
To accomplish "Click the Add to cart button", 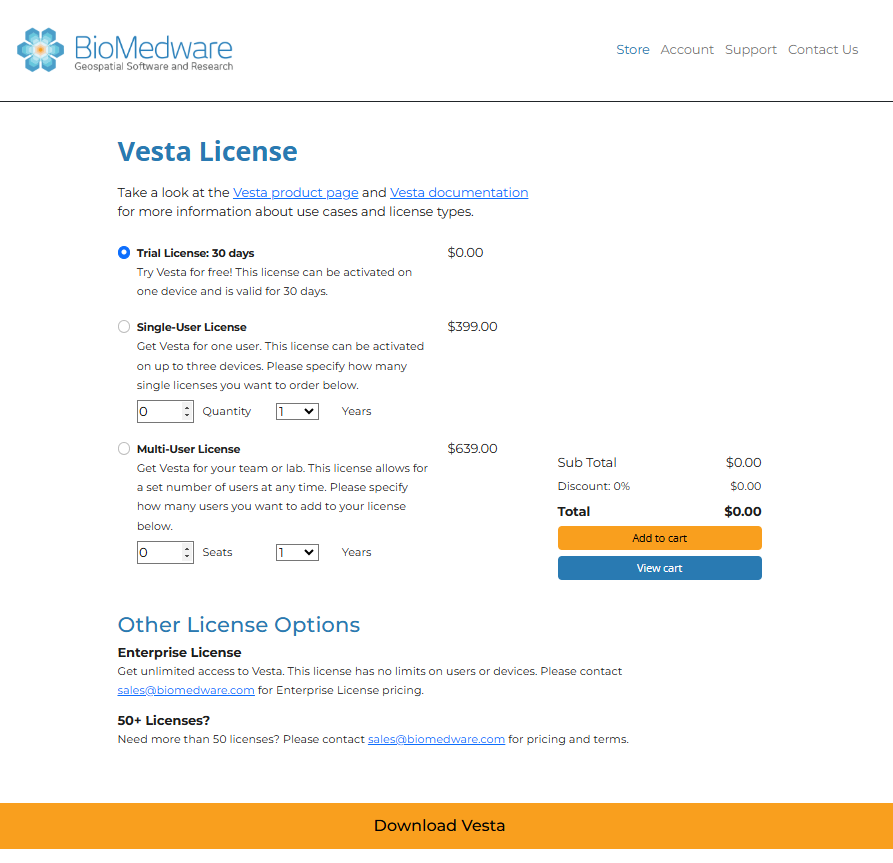I will tap(659, 538).
